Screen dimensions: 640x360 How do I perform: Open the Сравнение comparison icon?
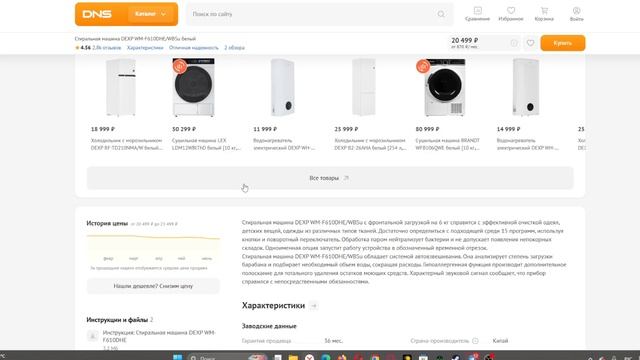pyautogui.click(x=477, y=14)
